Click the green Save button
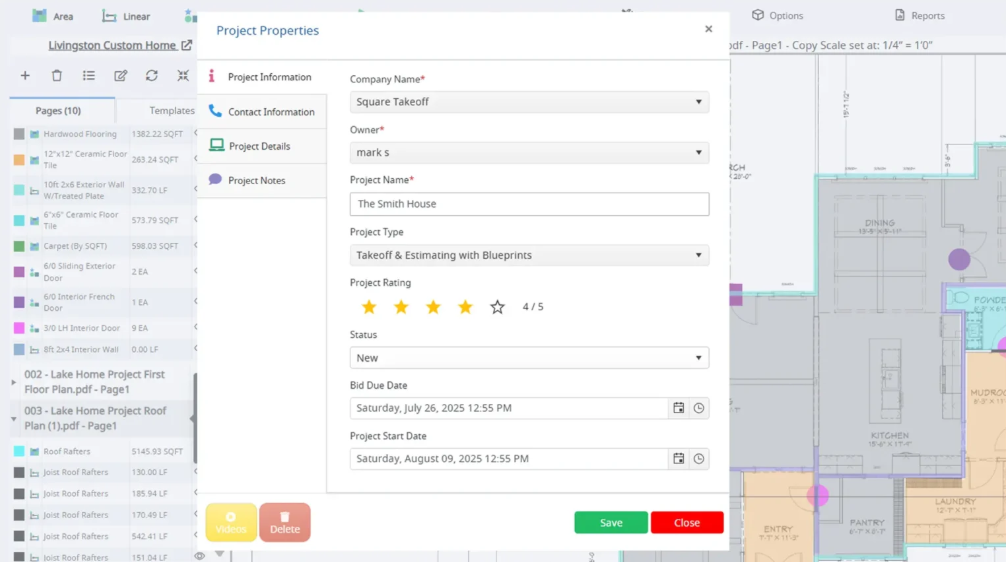1006x562 pixels. pyautogui.click(x=611, y=523)
